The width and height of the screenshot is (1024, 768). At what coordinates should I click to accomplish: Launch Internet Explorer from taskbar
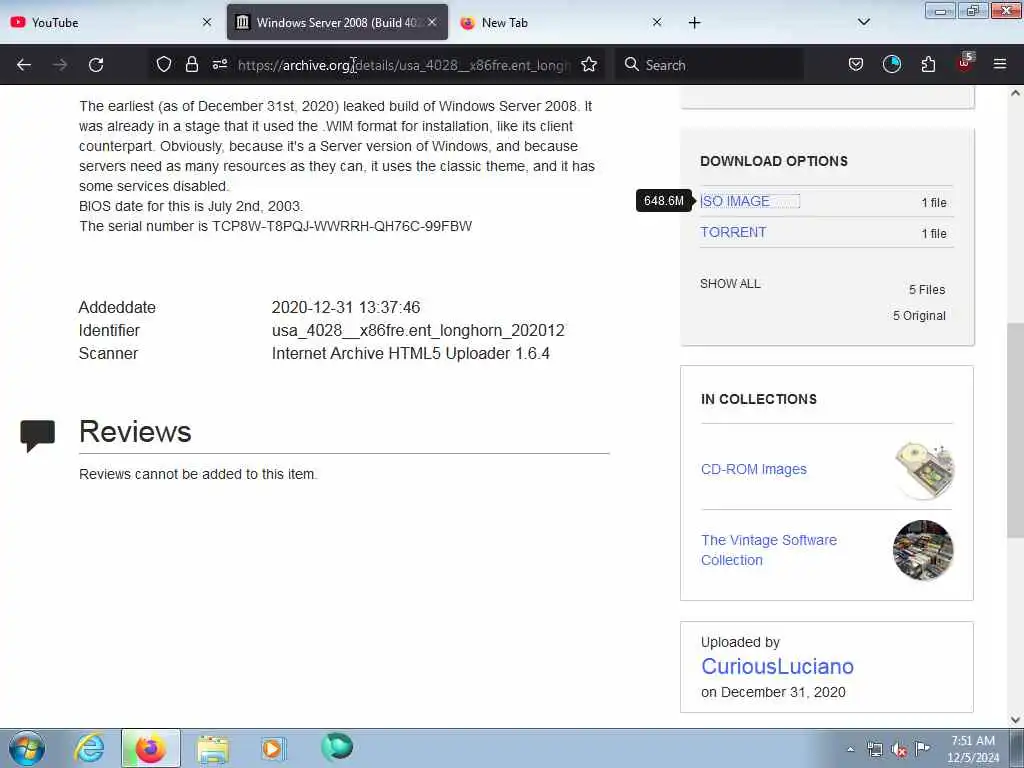pyautogui.click(x=89, y=748)
